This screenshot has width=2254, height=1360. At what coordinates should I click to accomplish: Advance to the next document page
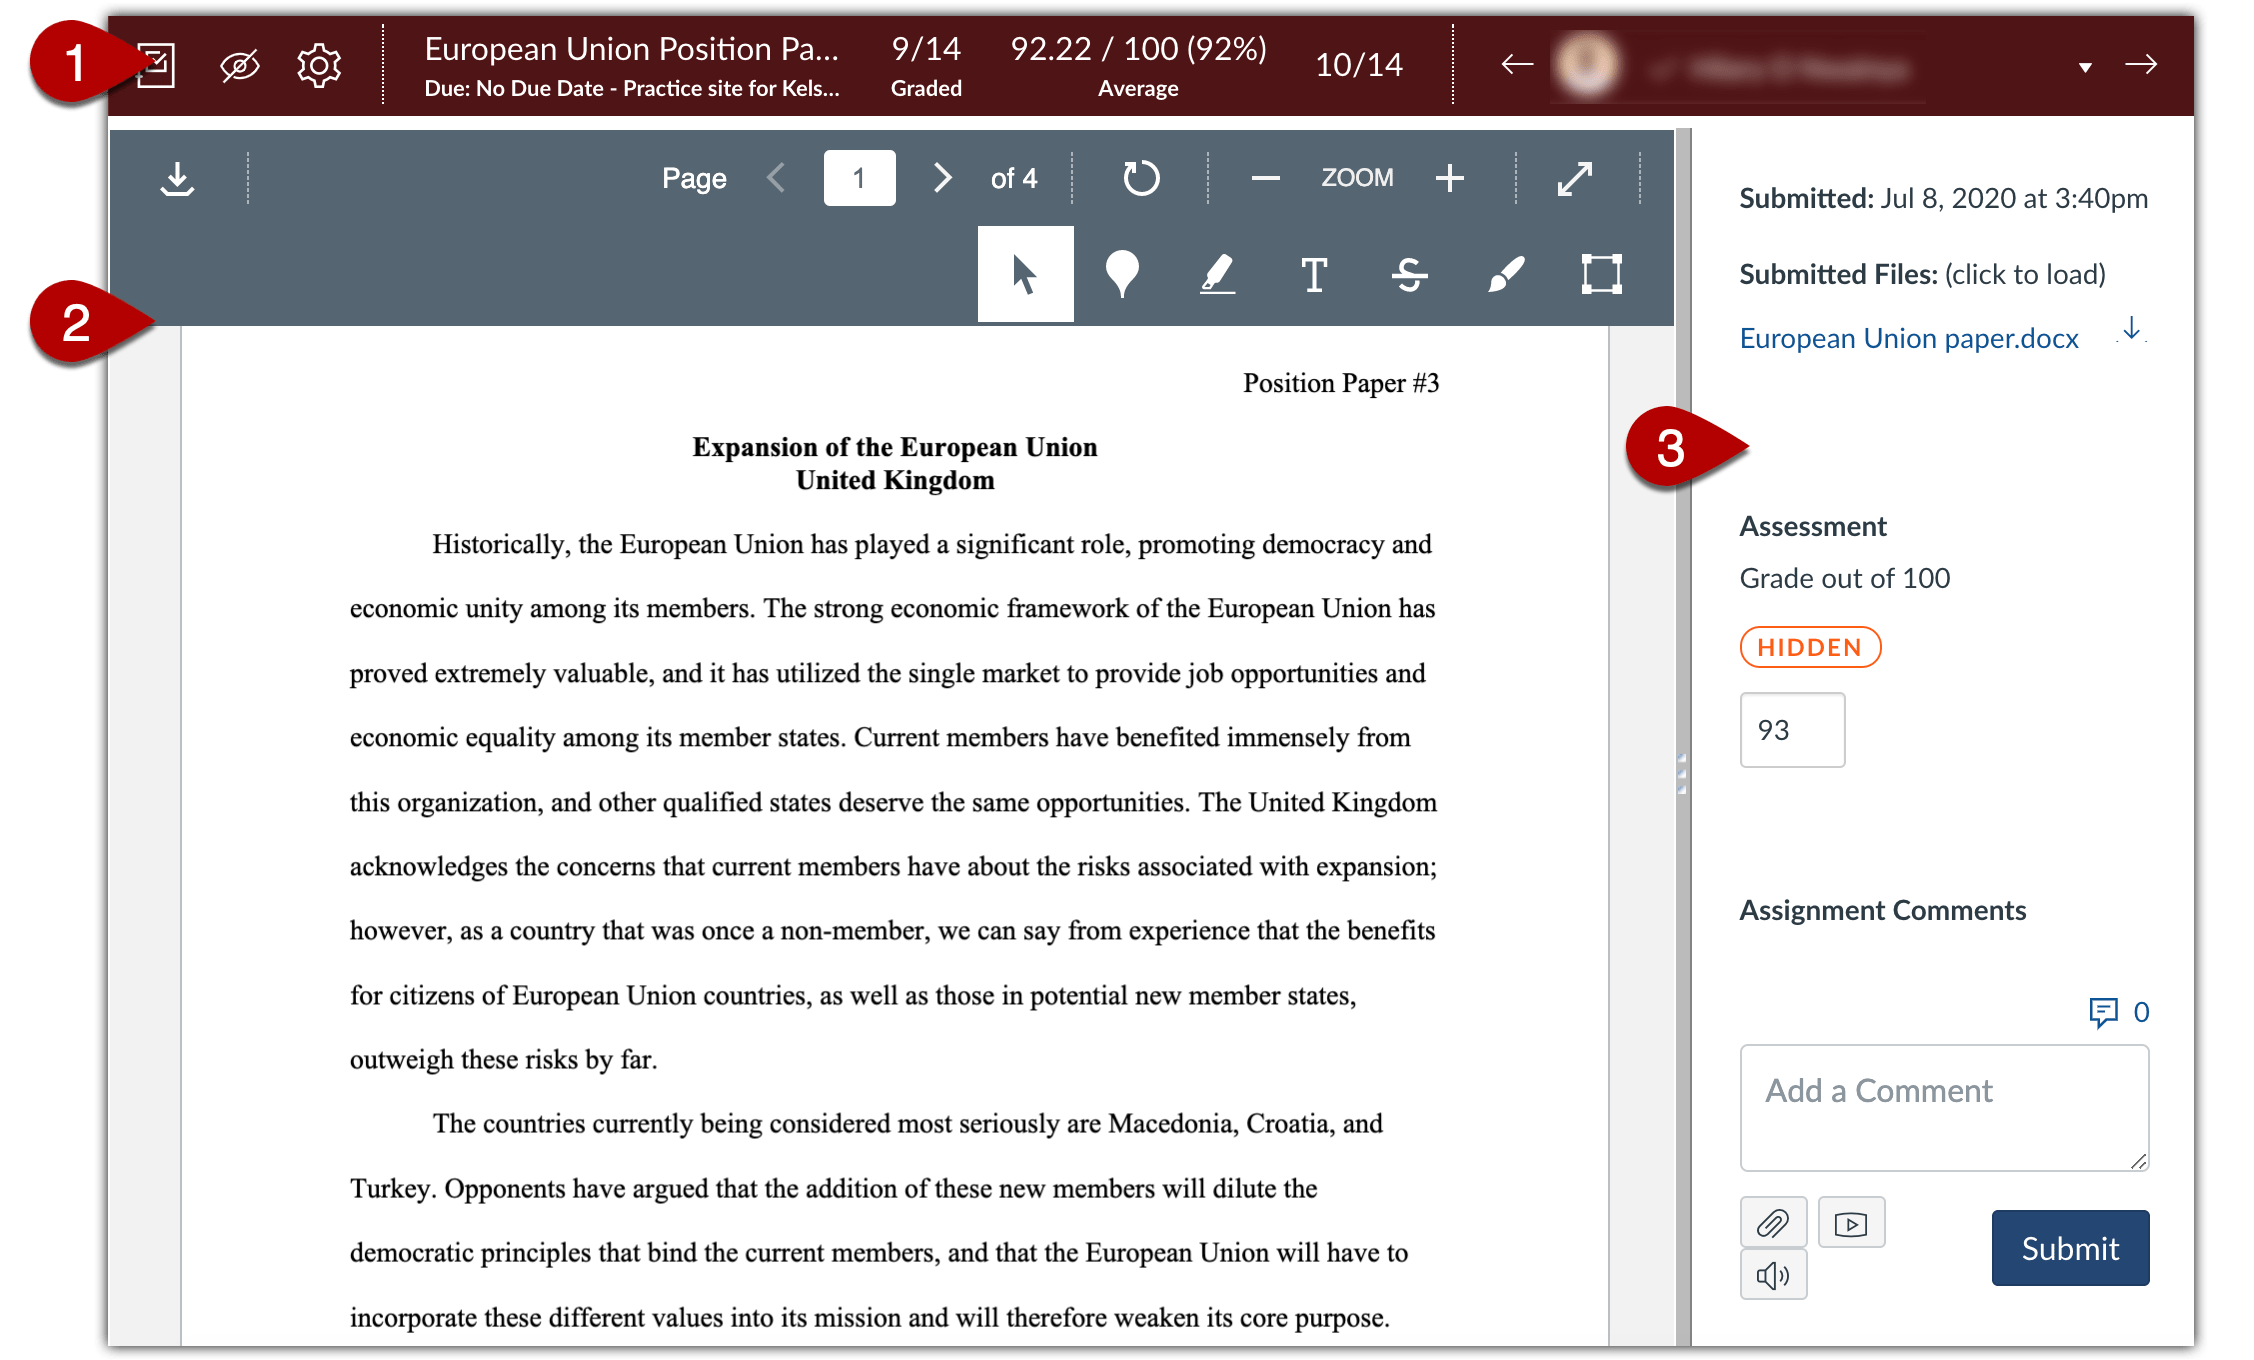[x=941, y=177]
